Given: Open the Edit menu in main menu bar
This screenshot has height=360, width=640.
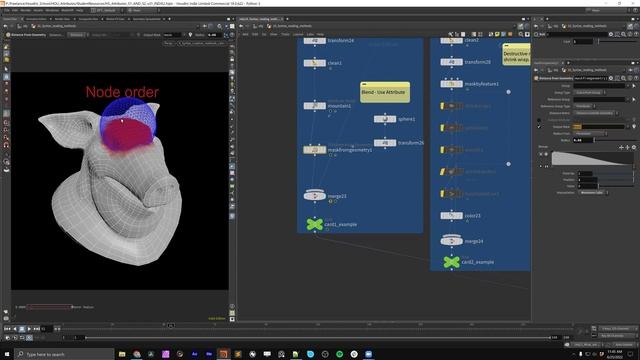Looking at the screenshot, I should tap(15, 10).
